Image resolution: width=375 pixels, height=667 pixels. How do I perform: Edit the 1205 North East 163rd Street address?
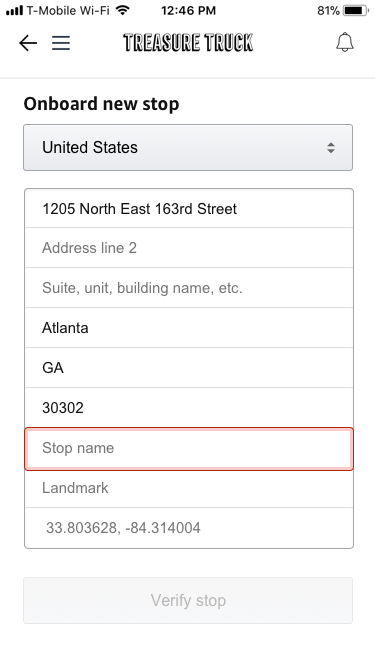point(189,208)
